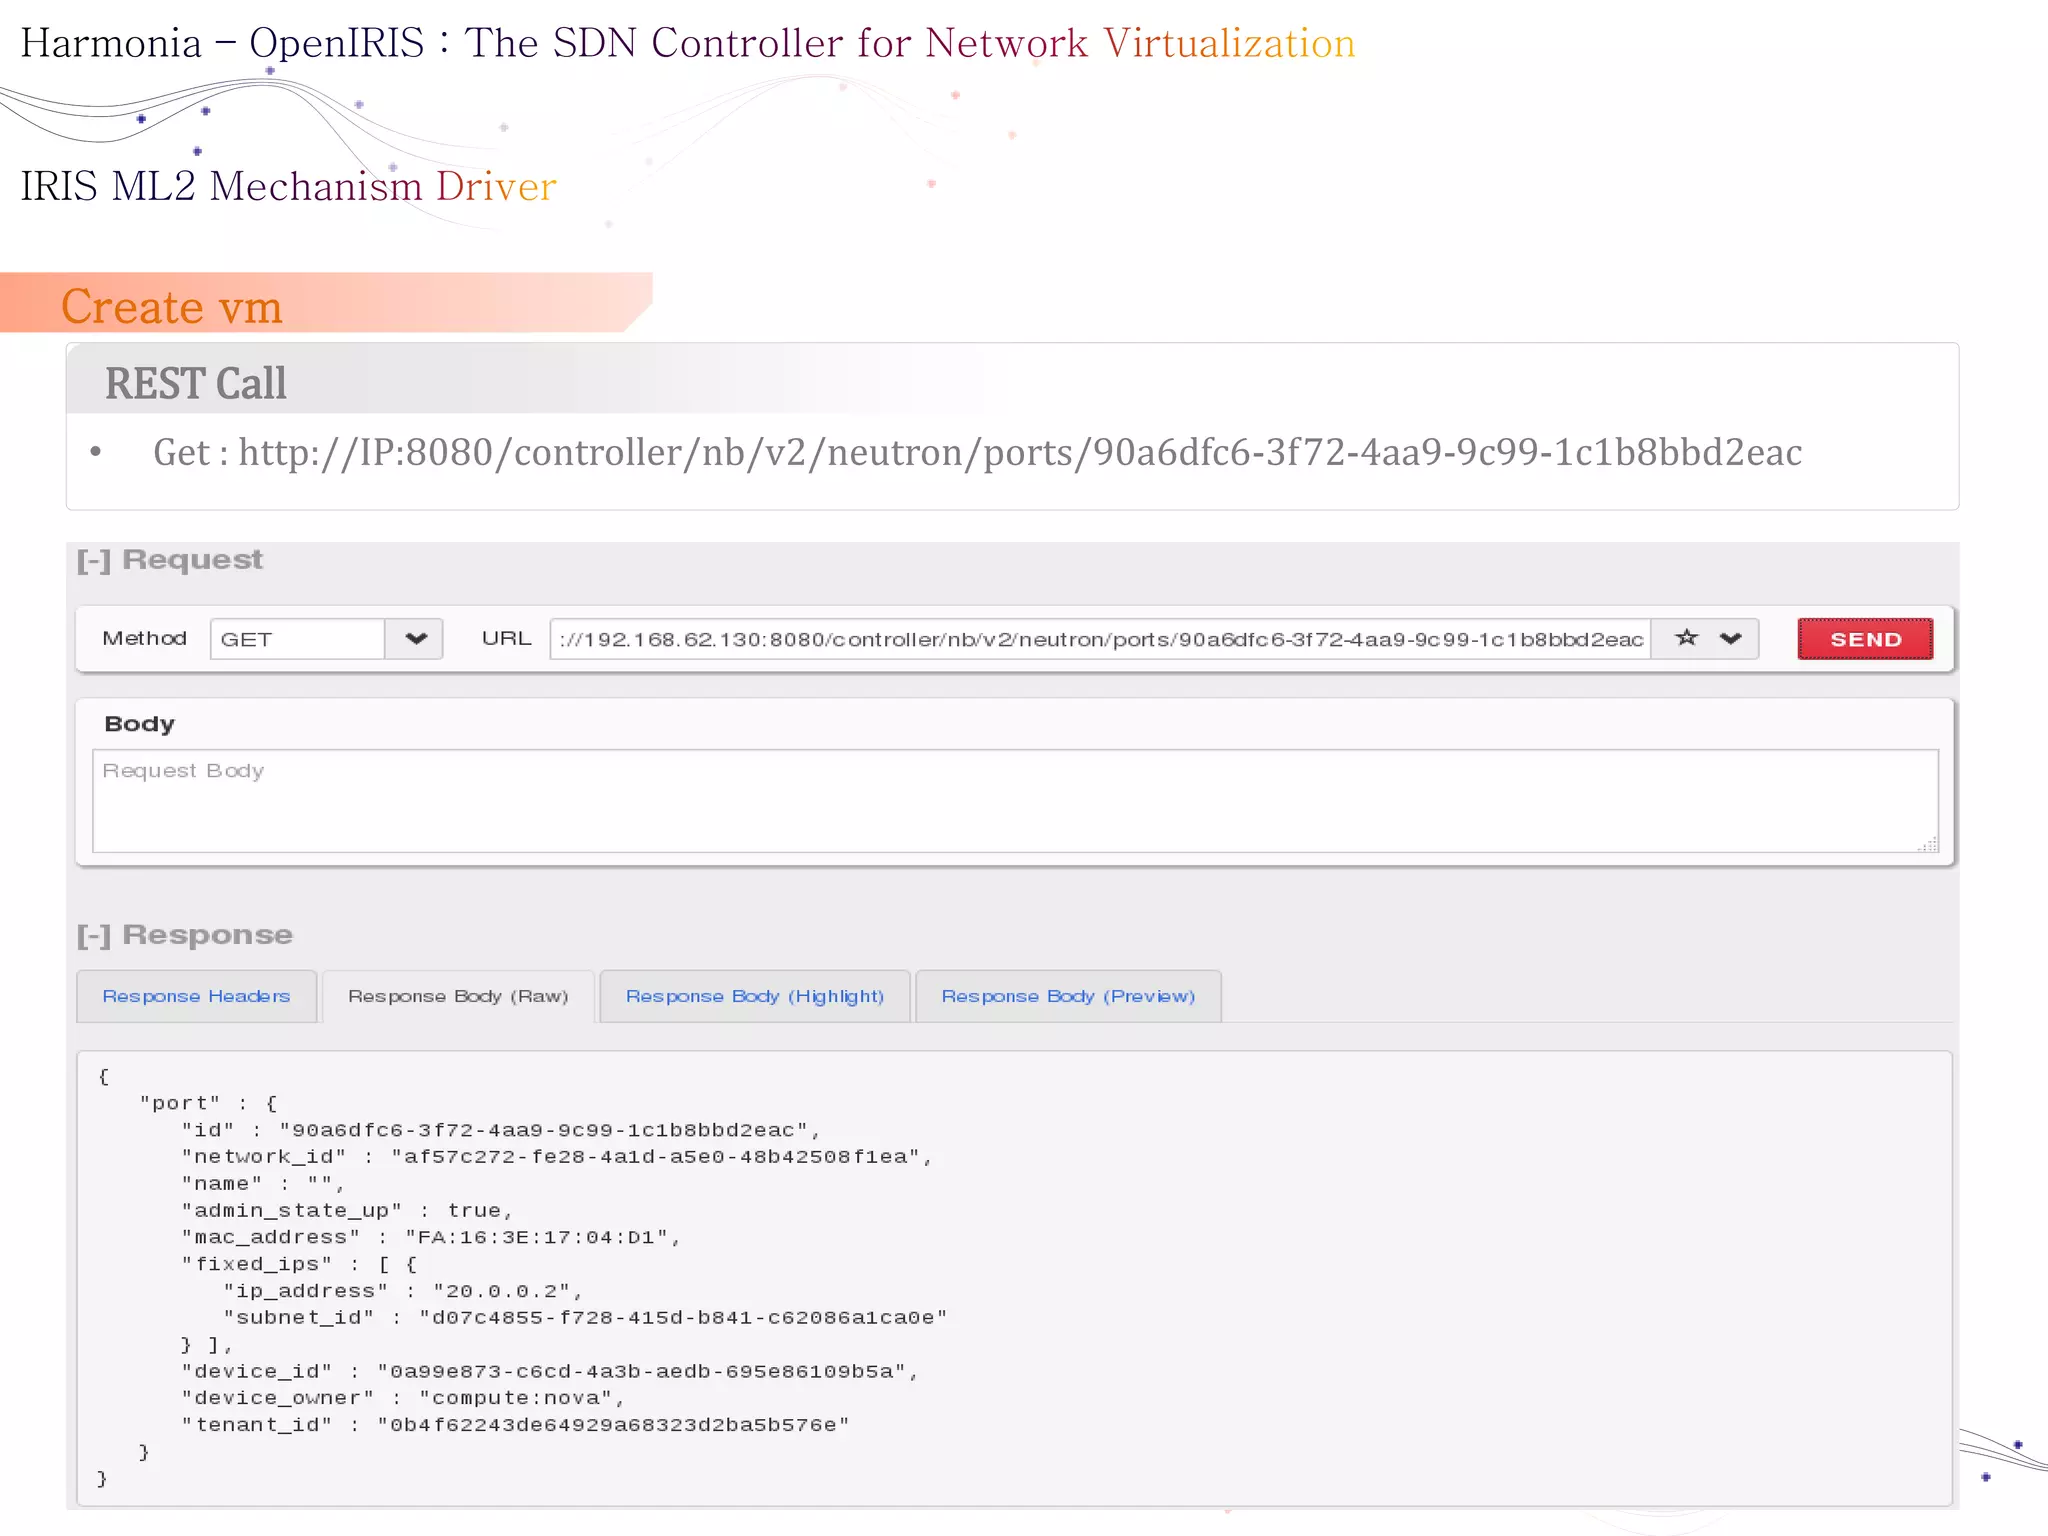Click the tenant_id line in response
This screenshot has height=1536, width=2048.
tap(515, 1424)
